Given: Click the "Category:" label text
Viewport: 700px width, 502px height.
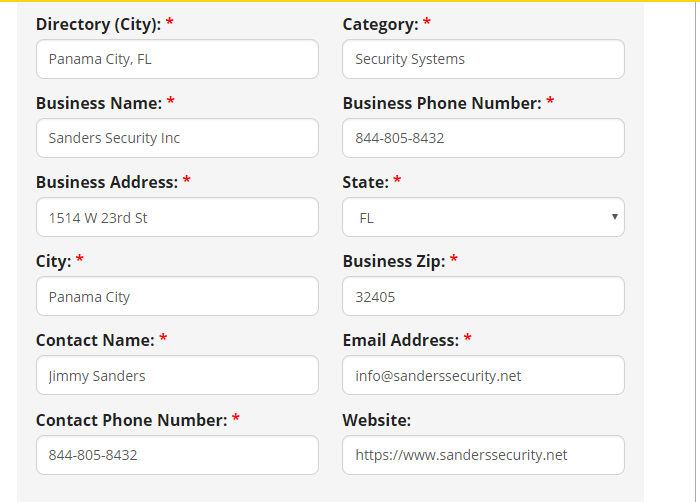Looking at the screenshot, I should [x=380, y=24].
